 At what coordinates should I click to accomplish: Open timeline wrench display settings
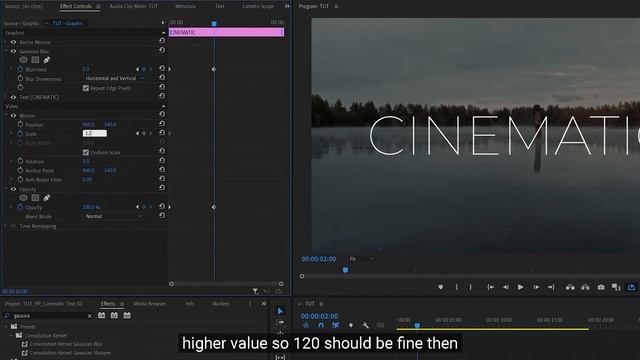366,325
